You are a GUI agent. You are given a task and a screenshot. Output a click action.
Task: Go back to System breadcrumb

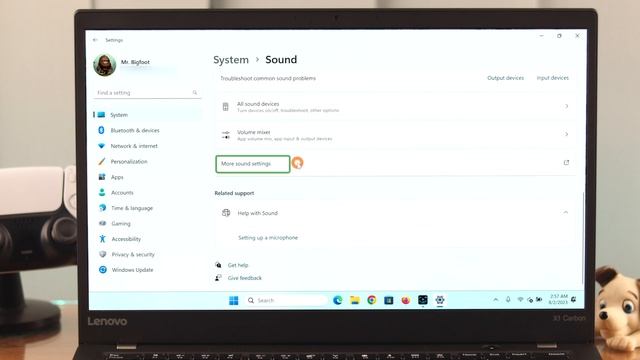(x=231, y=60)
